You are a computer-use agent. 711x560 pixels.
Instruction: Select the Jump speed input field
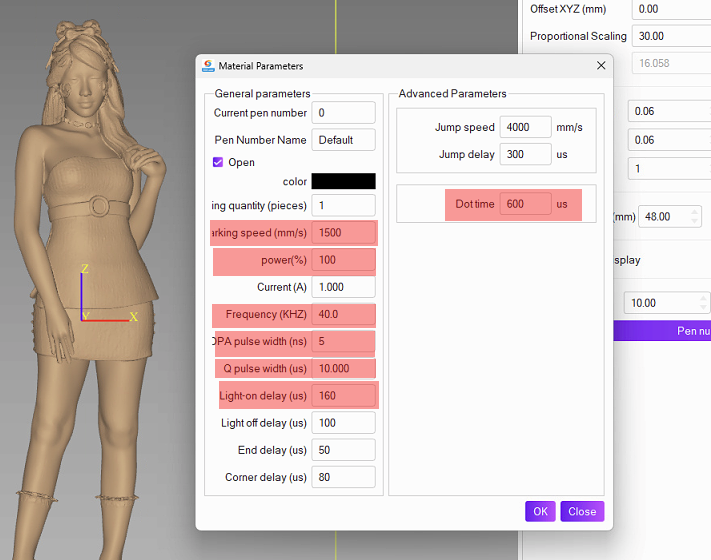click(x=526, y=127)
